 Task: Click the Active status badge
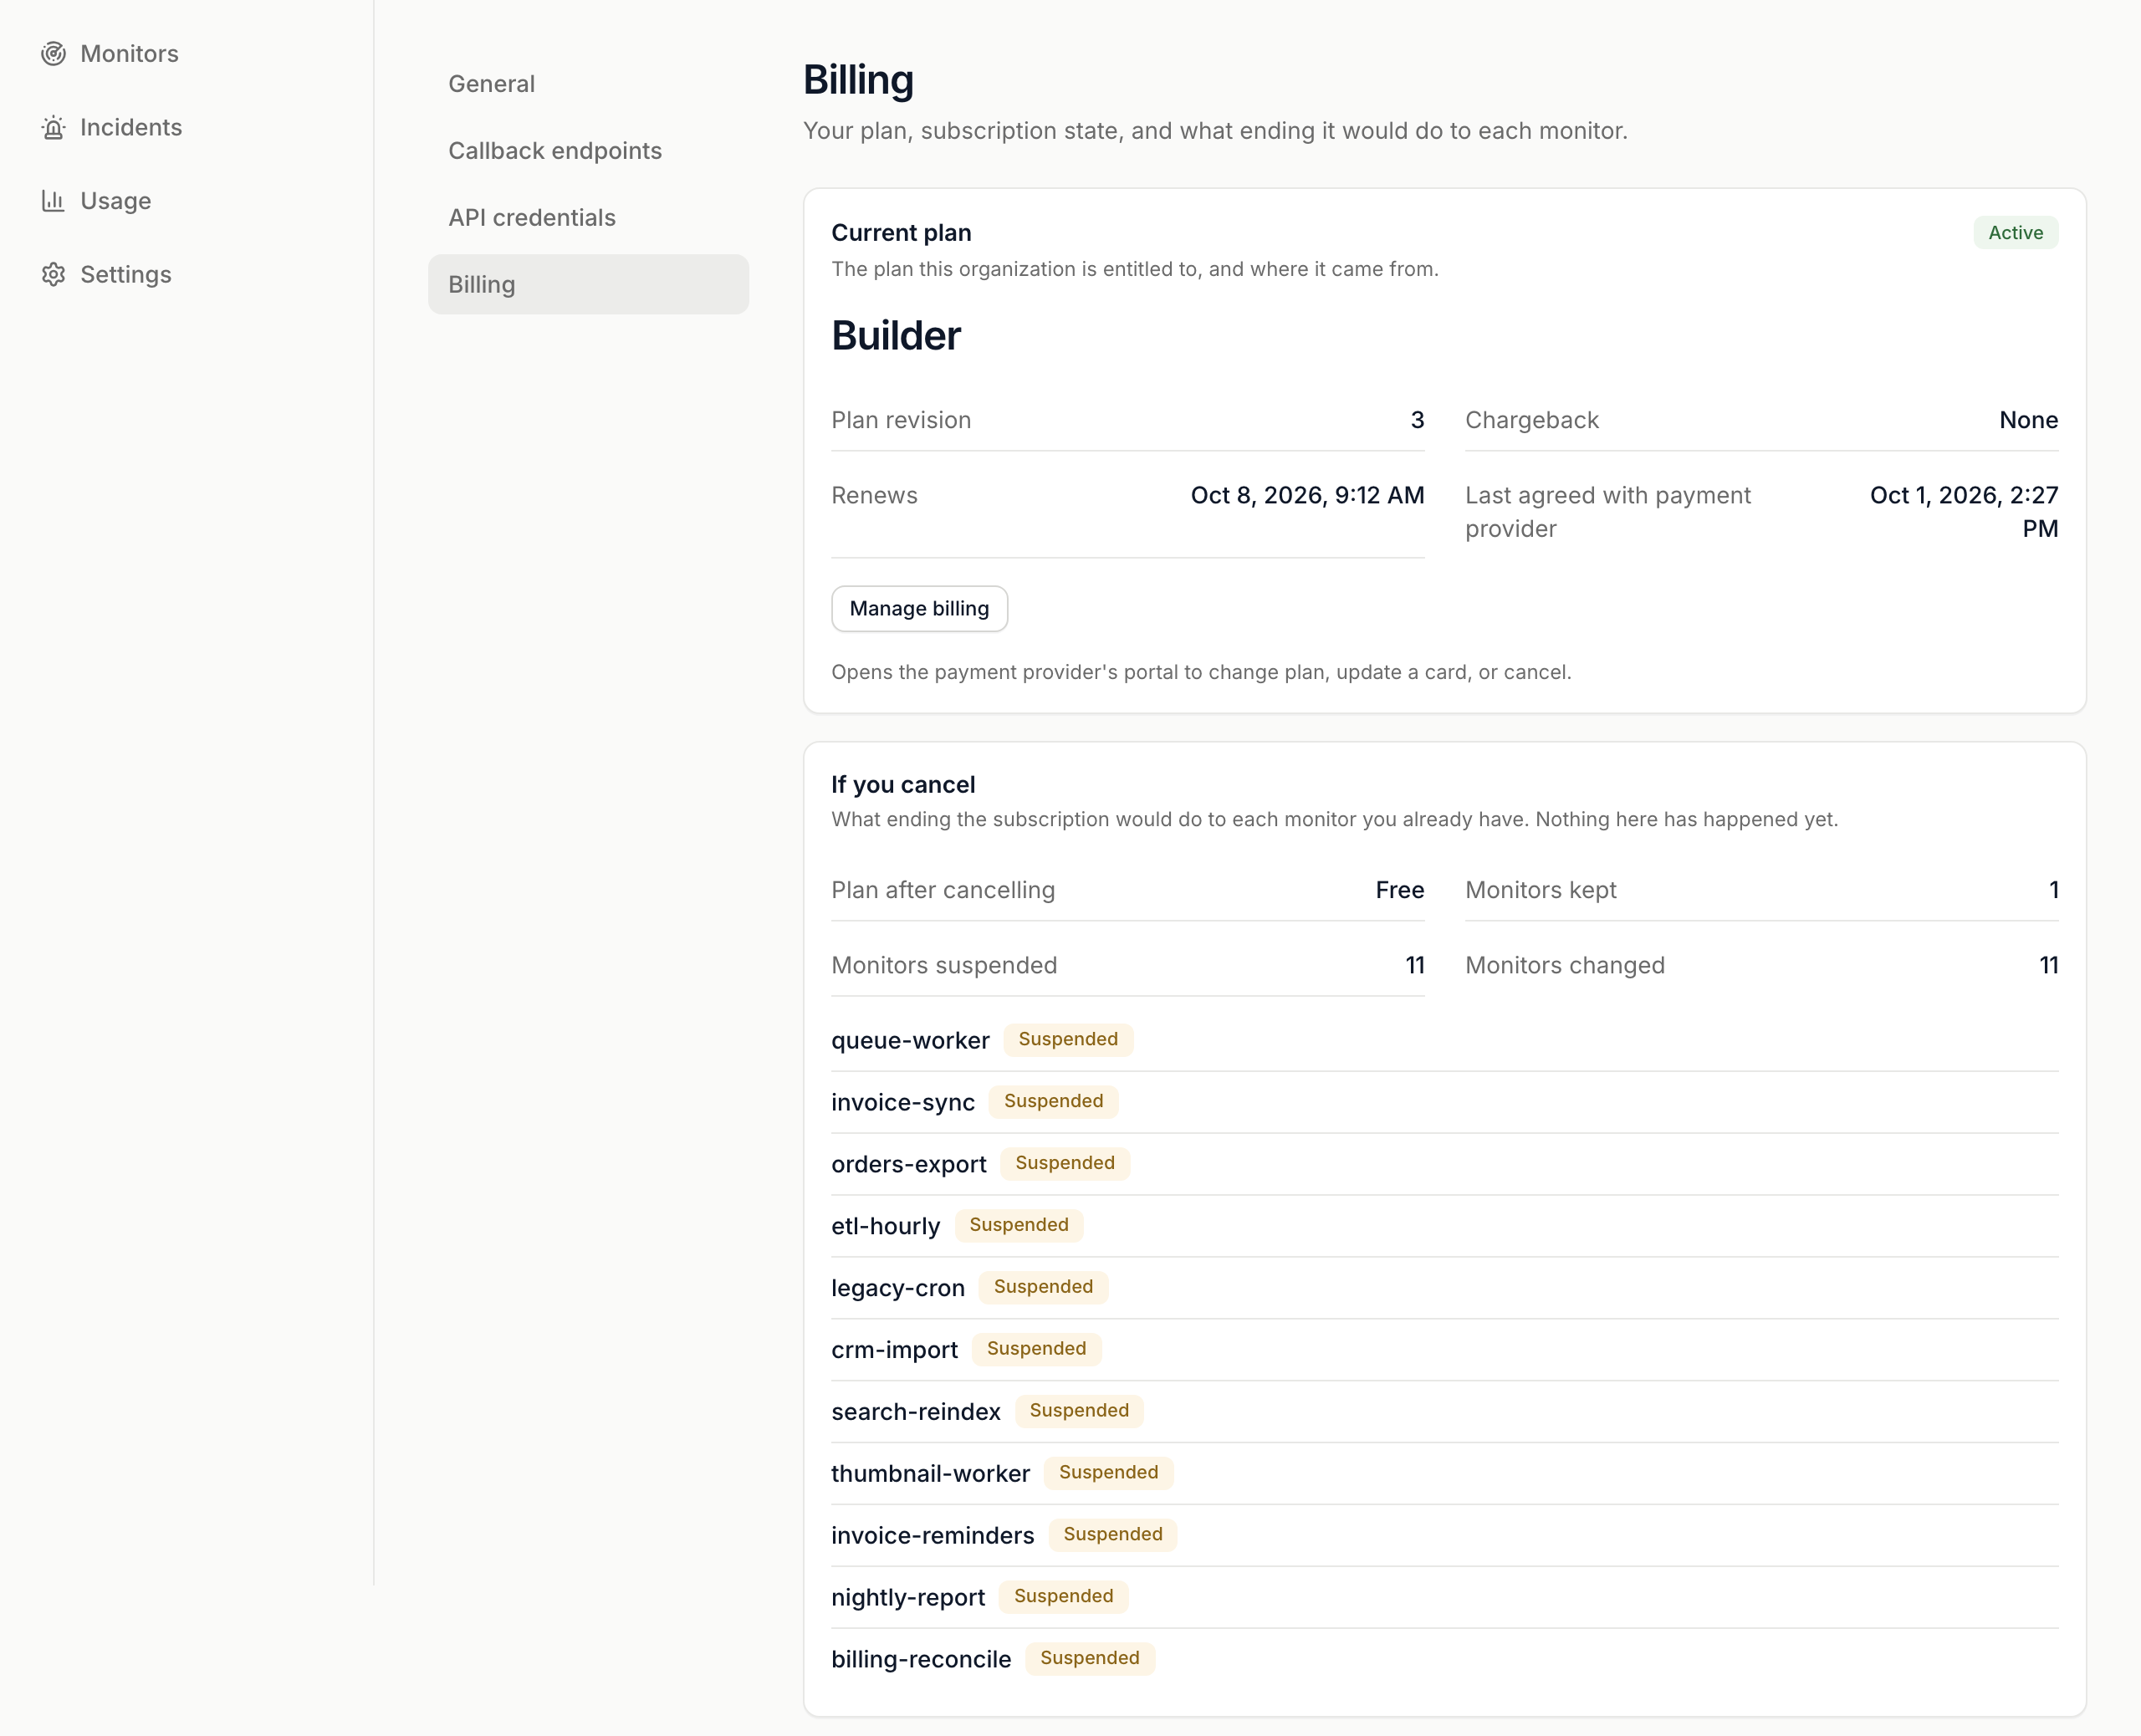coord(2015,233)
